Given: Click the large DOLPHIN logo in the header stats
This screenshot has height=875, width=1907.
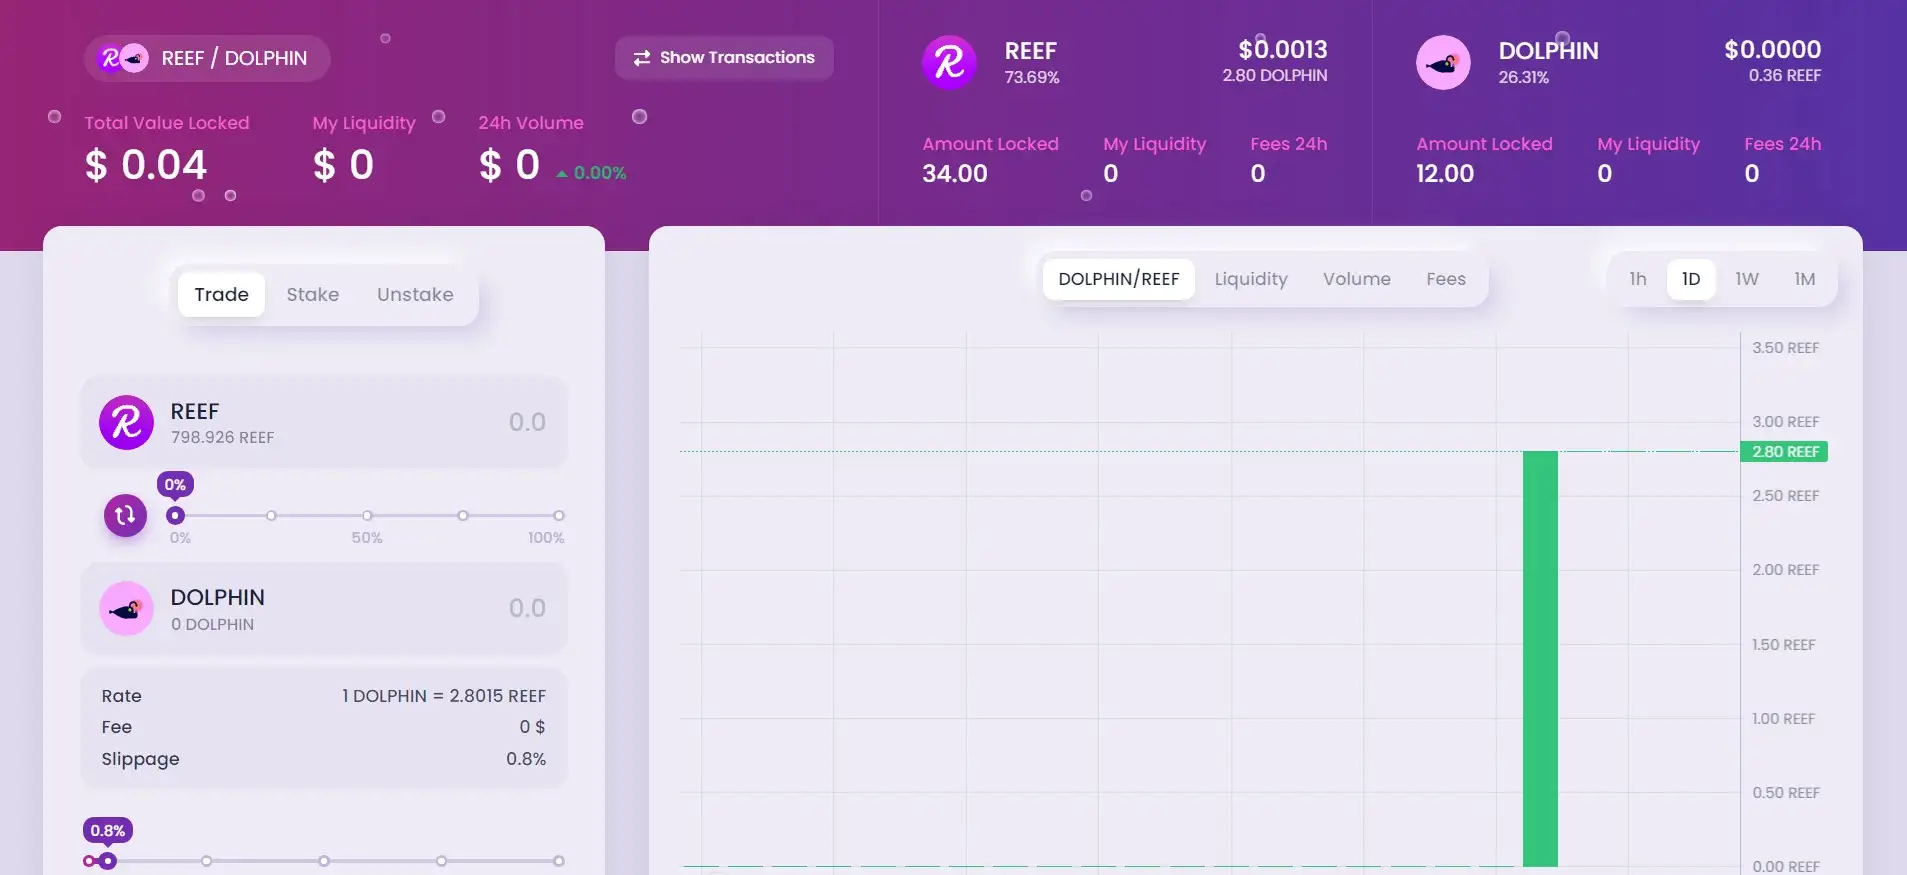Looking at the screenshot, I should tap(1442, 63).
